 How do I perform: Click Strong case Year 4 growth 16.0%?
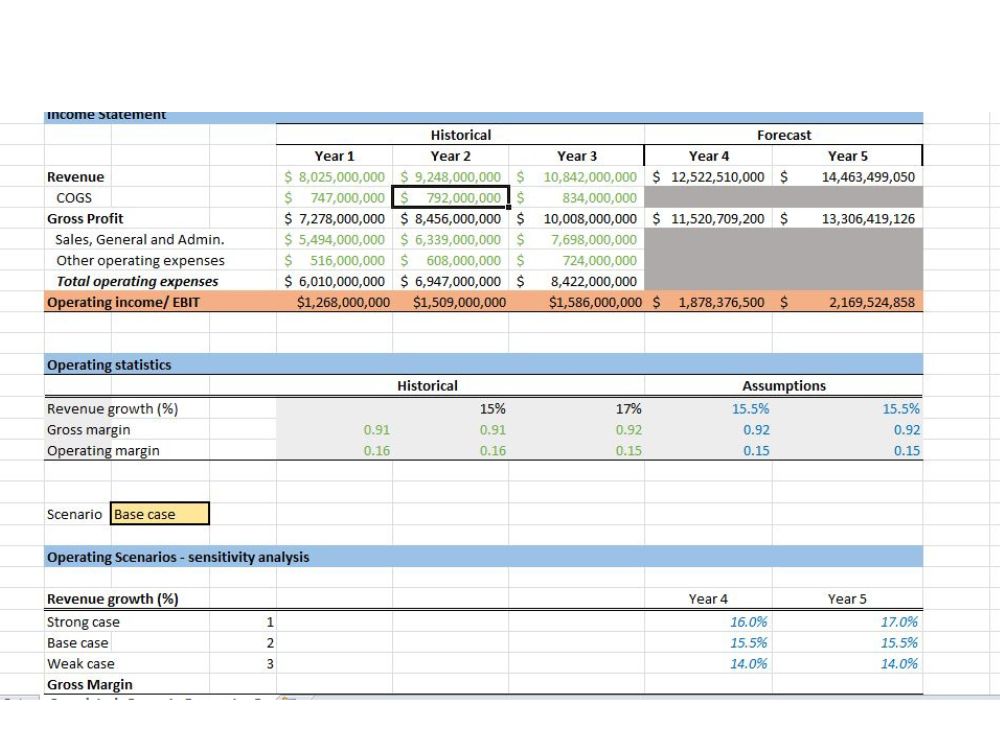click(708, 622)
